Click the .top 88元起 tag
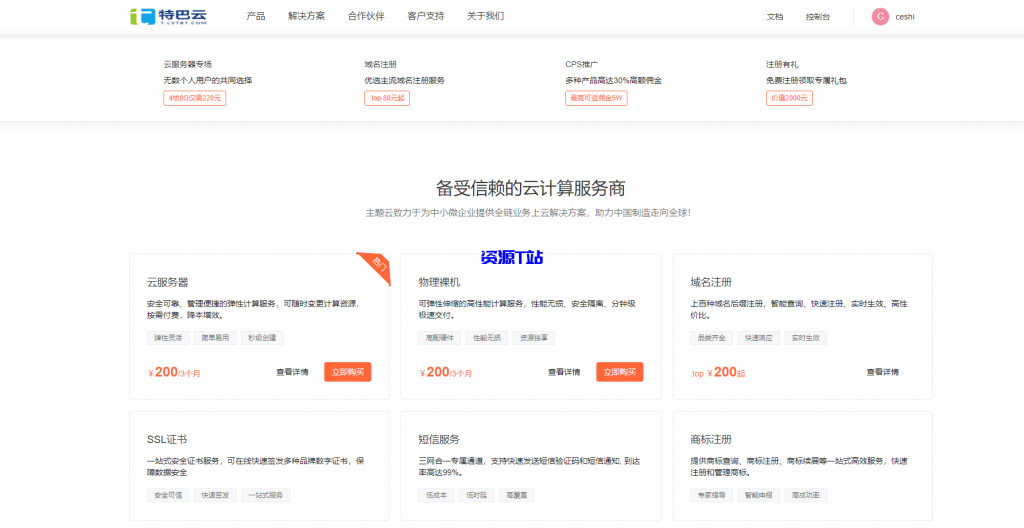 387,98
